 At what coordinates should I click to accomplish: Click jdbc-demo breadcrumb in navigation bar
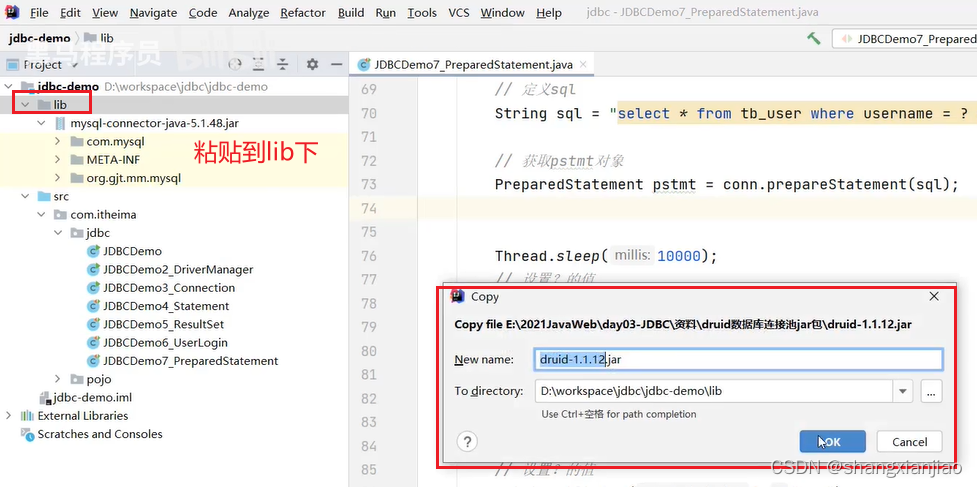point(39,38)
